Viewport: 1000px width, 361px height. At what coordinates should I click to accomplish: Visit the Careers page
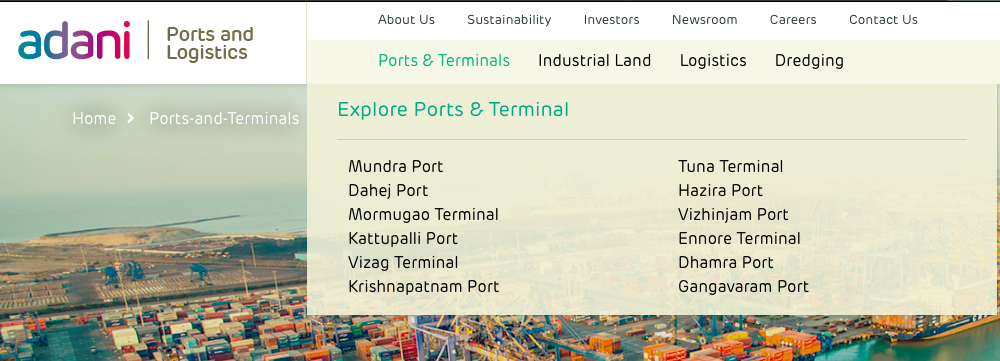pyautogui.click(x=793, y=20)
